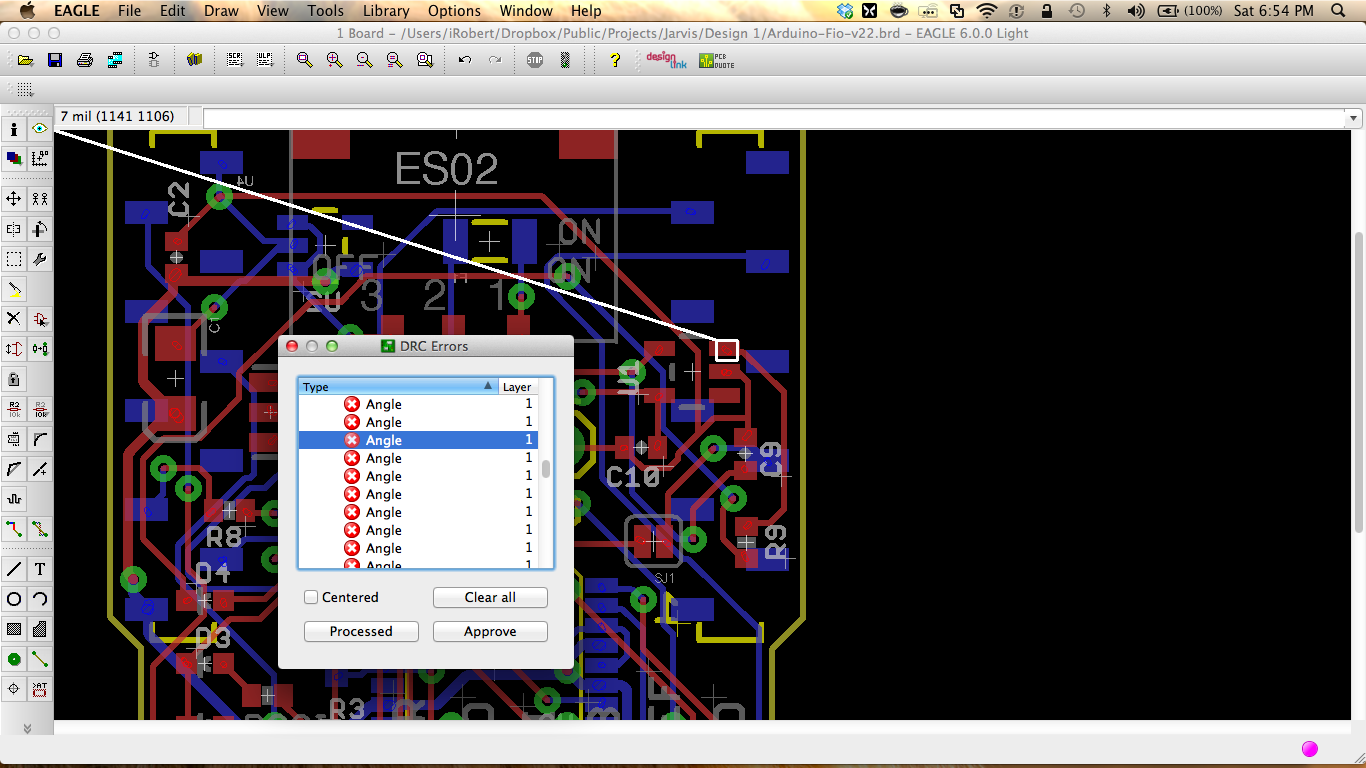Select the Show tool eye icon
This screenshot has width=1366, height=768.
[x=40, y=129]
